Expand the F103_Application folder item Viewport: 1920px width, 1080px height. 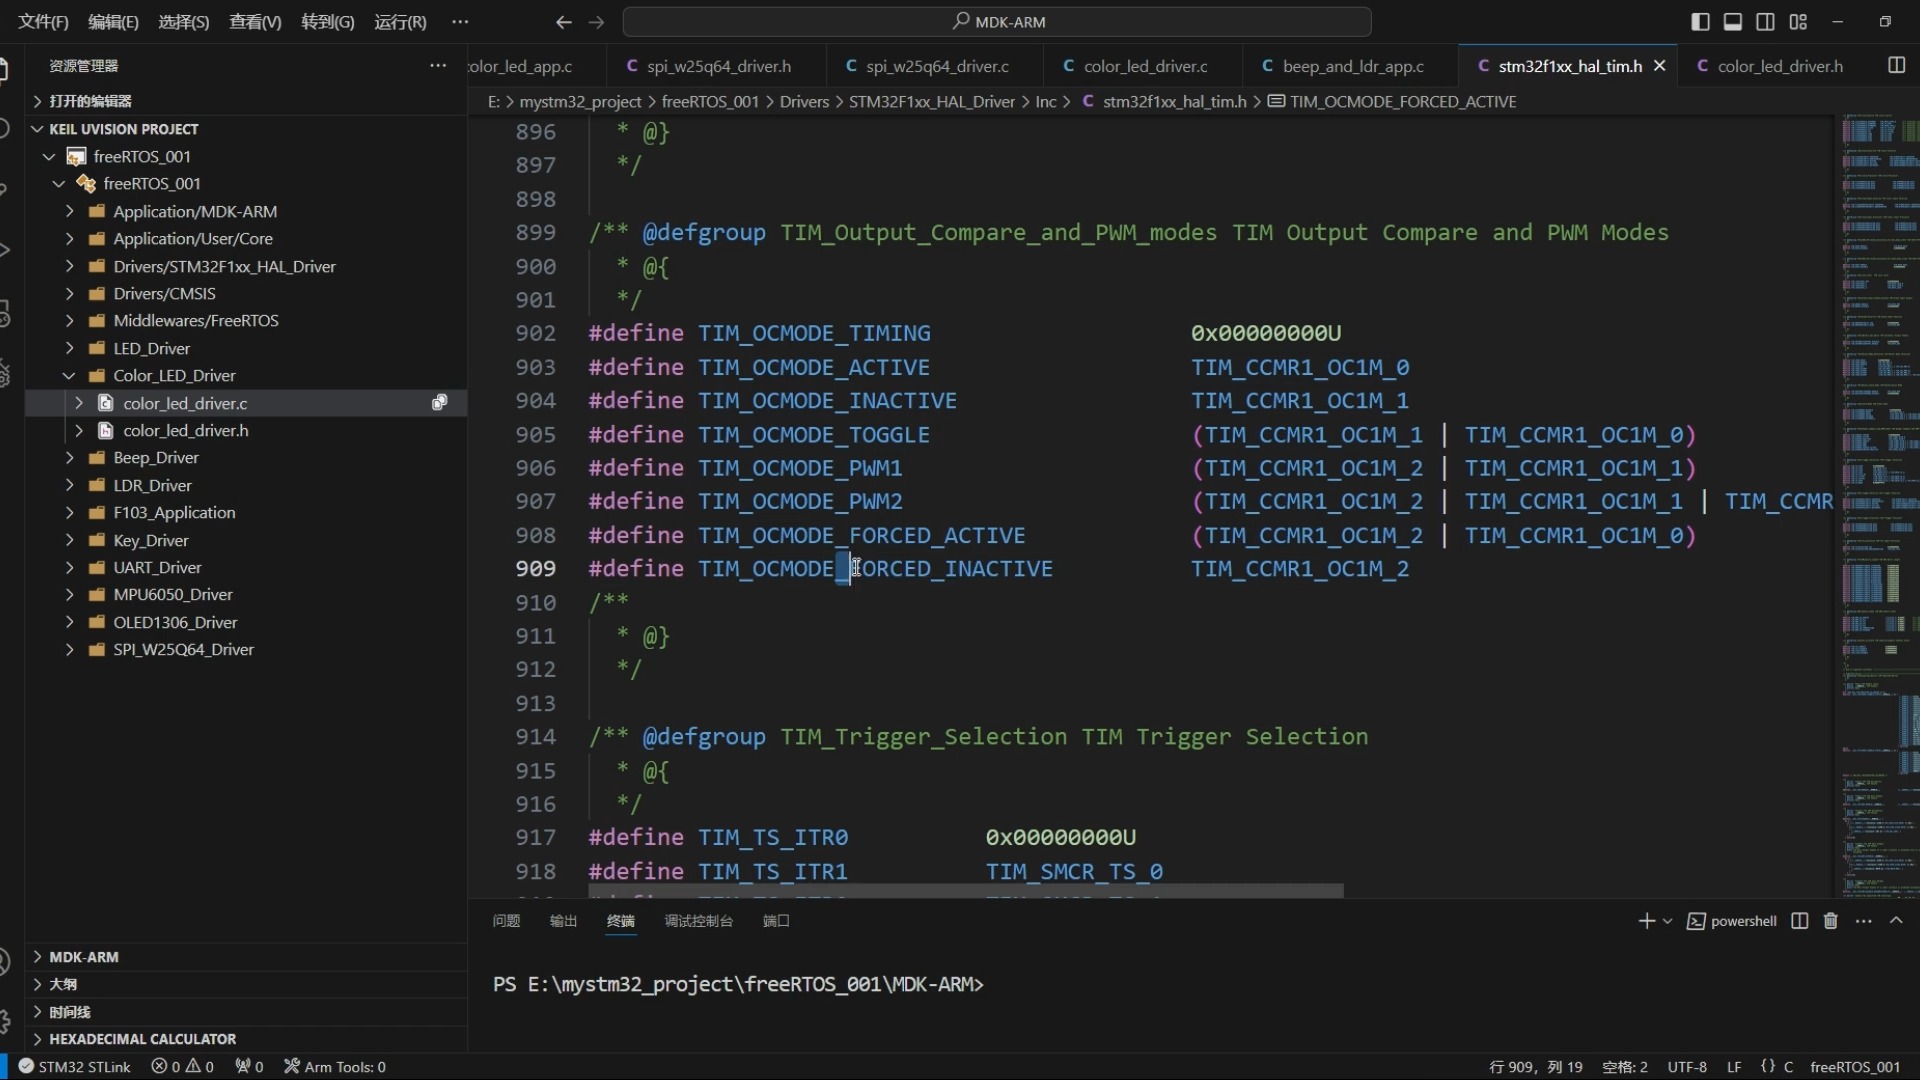[173, 512]
